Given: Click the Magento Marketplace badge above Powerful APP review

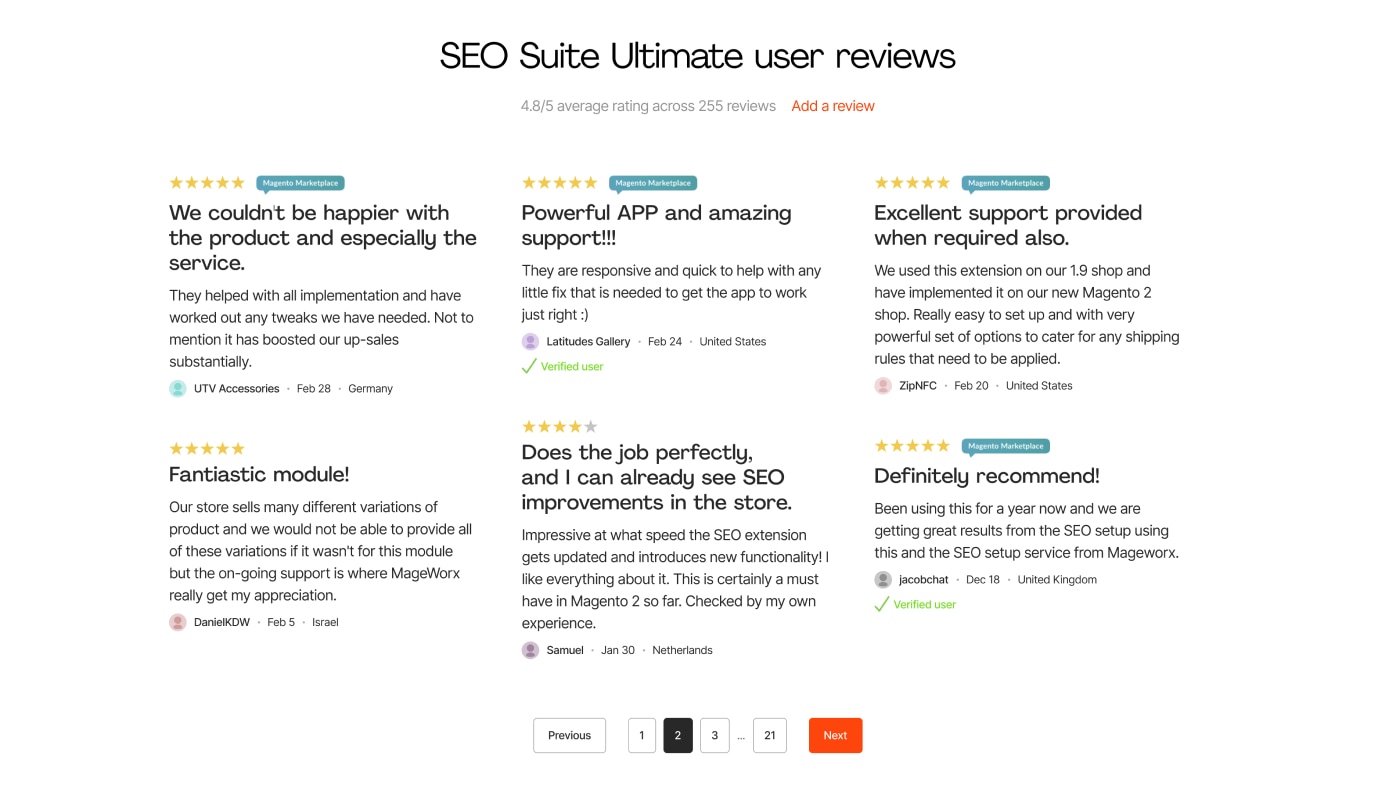Looking at the screenshot, I should point(652,182).
